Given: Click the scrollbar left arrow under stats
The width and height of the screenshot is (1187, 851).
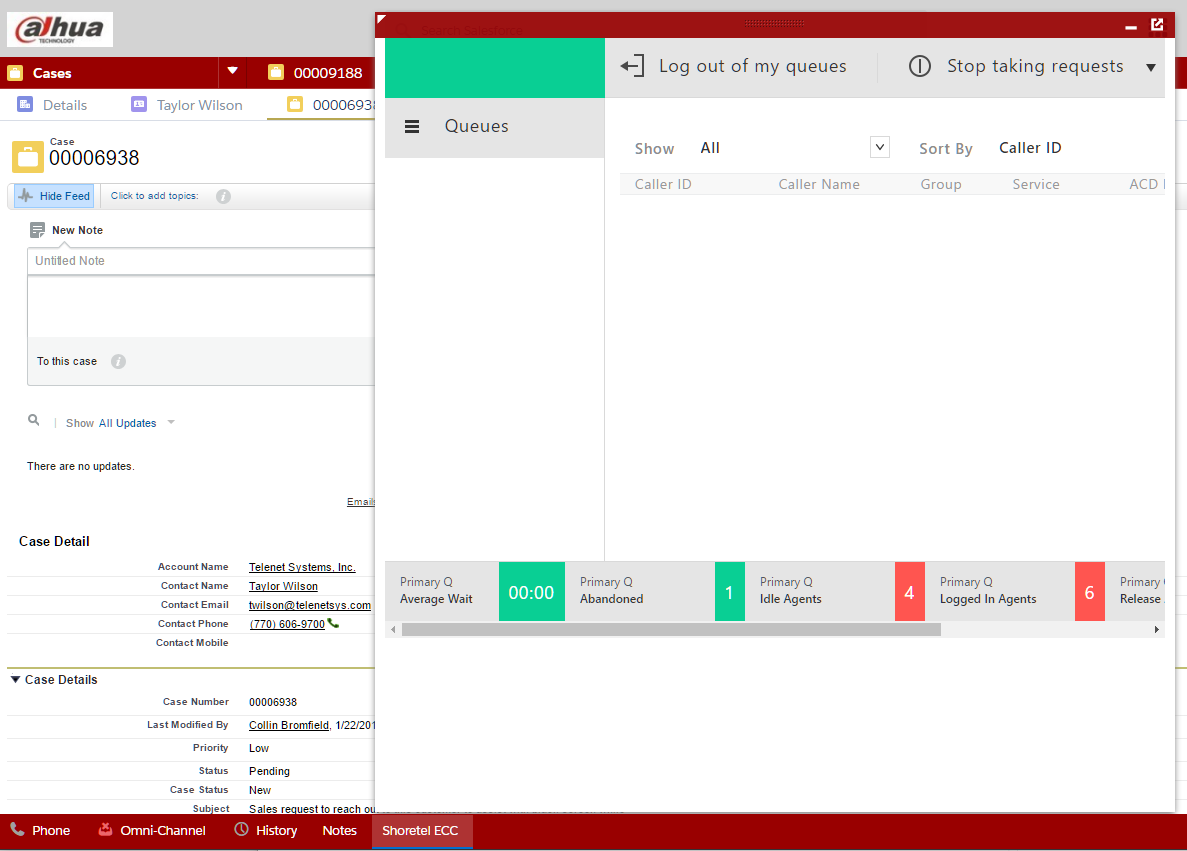Looking at the screenshot, I should (393, 630).
